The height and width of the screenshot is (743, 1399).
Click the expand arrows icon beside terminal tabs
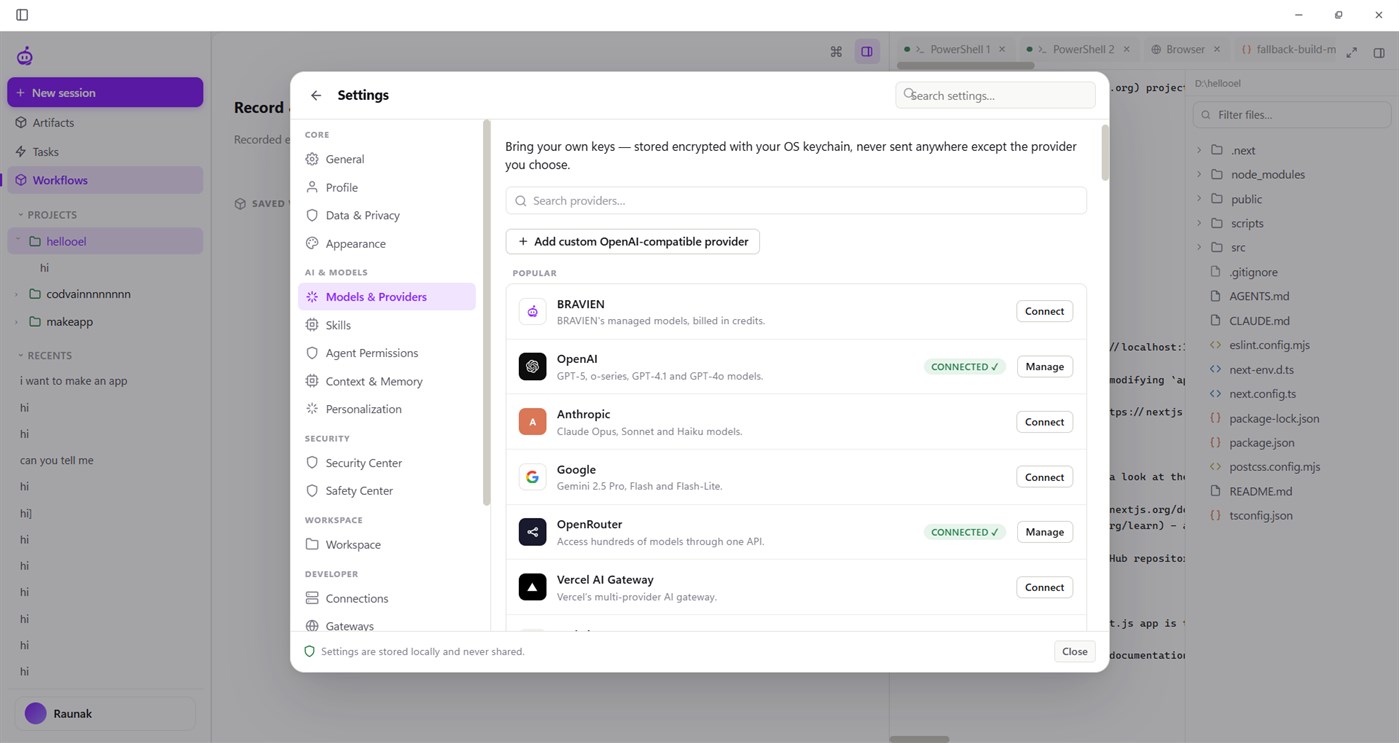point(1352,52)
